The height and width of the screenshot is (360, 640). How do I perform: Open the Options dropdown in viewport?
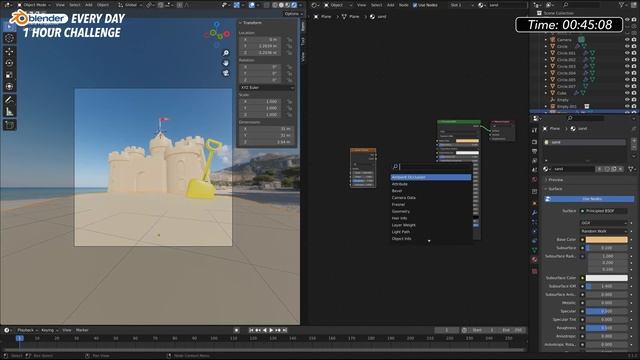293,14
